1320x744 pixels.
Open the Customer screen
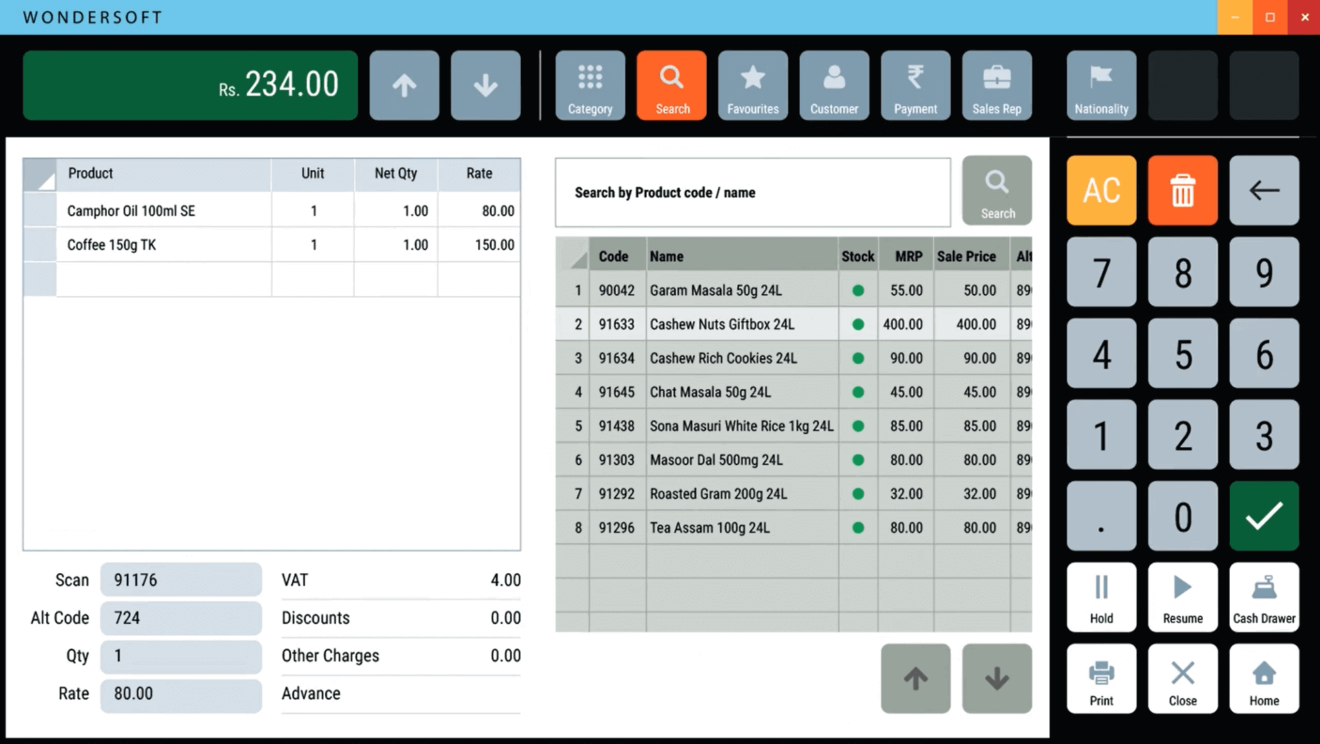pos(834,85)
